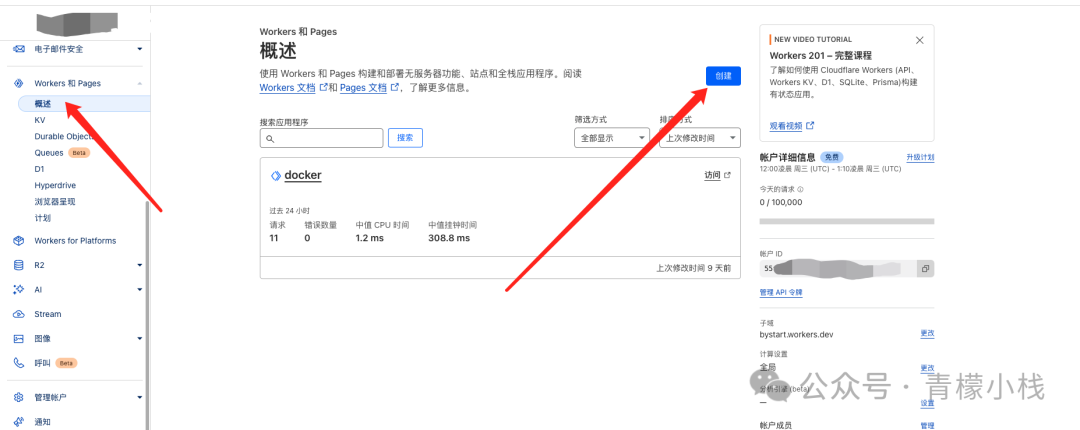Open D1 in the sidebar

coord(39,169)
